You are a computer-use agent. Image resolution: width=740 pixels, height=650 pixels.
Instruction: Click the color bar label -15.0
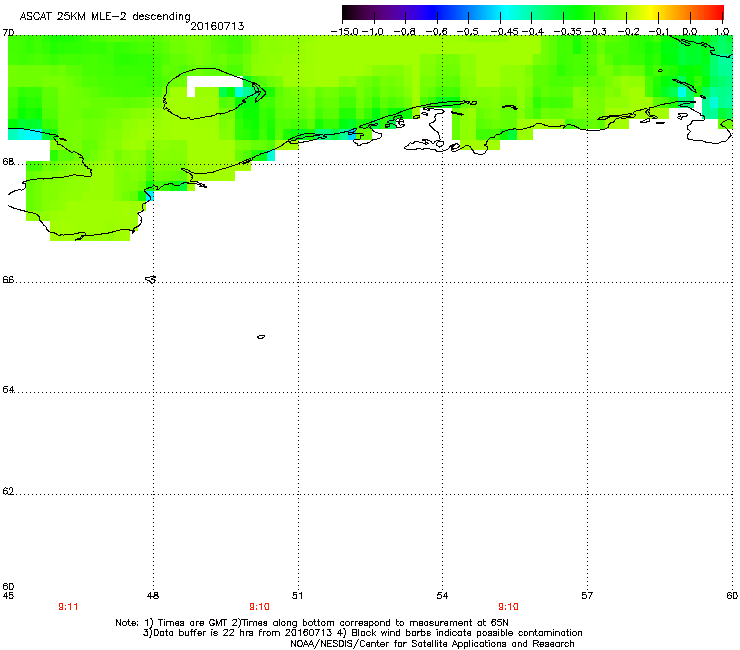click(345, 32)
